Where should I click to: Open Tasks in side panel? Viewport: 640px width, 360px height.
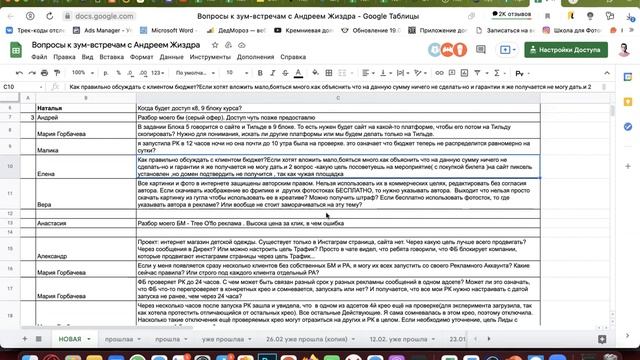628,127
